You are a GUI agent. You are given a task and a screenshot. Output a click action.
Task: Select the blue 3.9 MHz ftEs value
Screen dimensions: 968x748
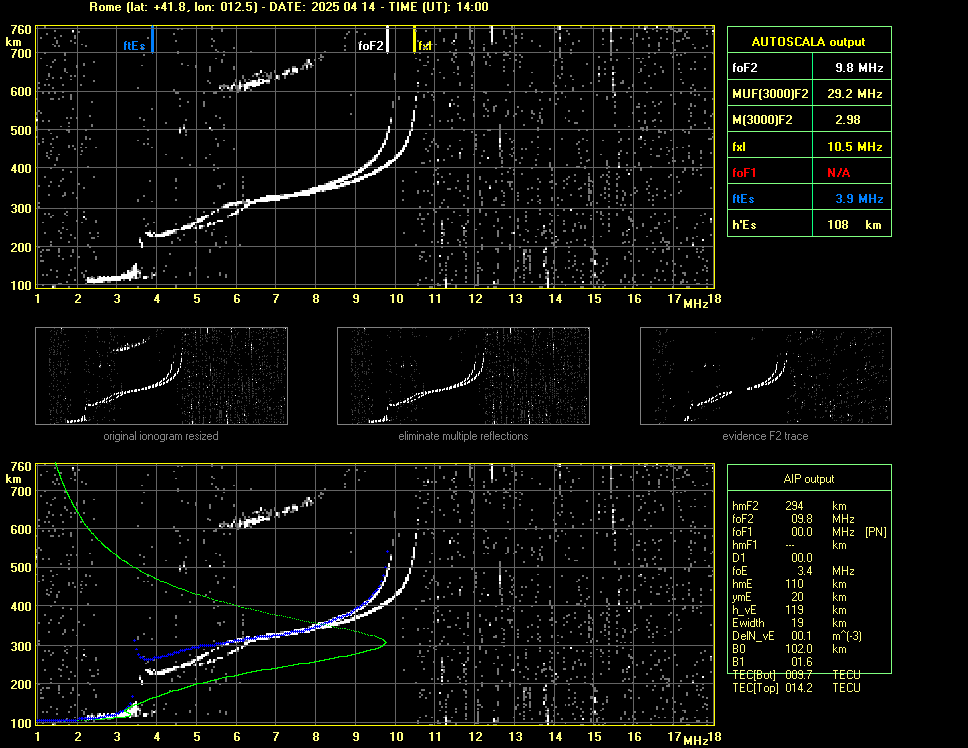[859, 199]
